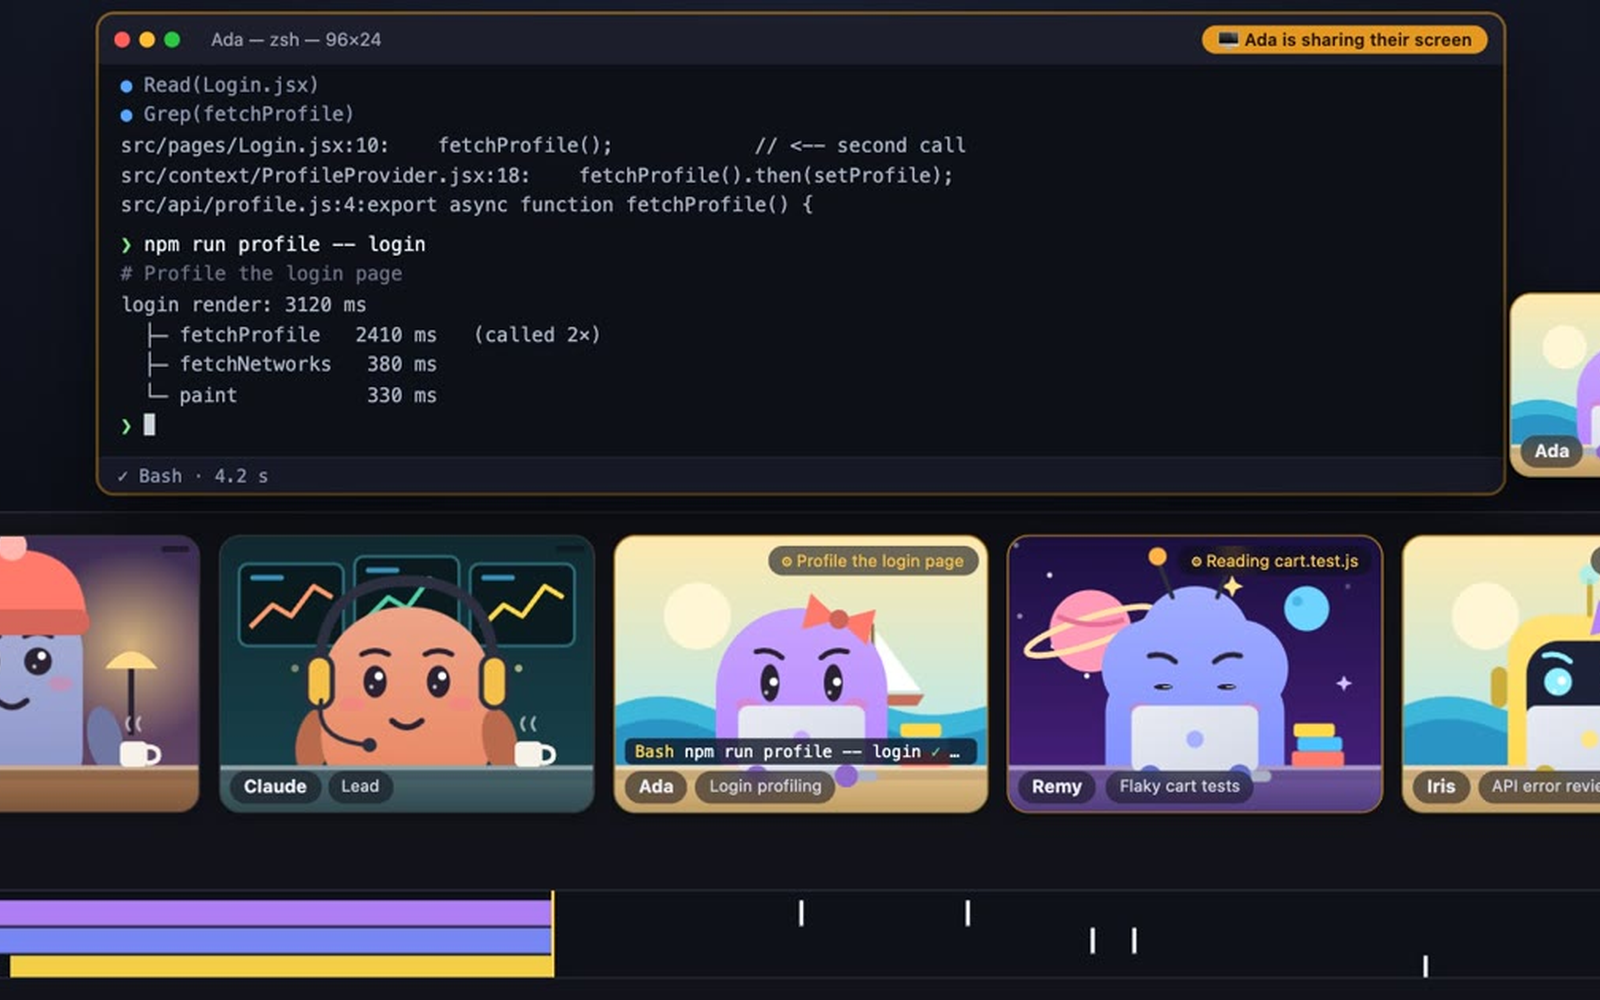Open the Claude agent video tile
Image resolution: width=1600 pixels, height=1000 pixels.
[x=406, y=673]
